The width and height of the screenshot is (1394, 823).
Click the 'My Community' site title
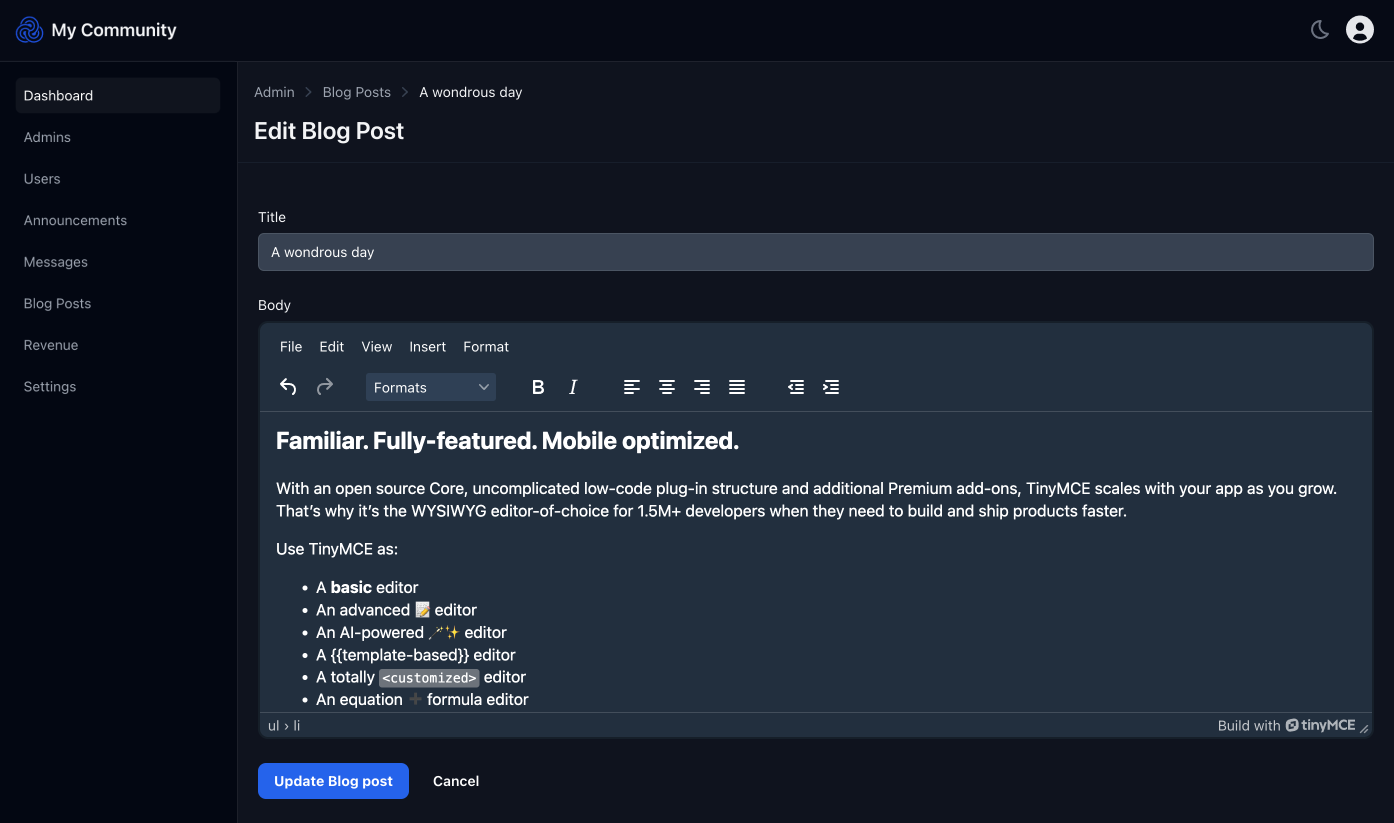pos(114,30)
